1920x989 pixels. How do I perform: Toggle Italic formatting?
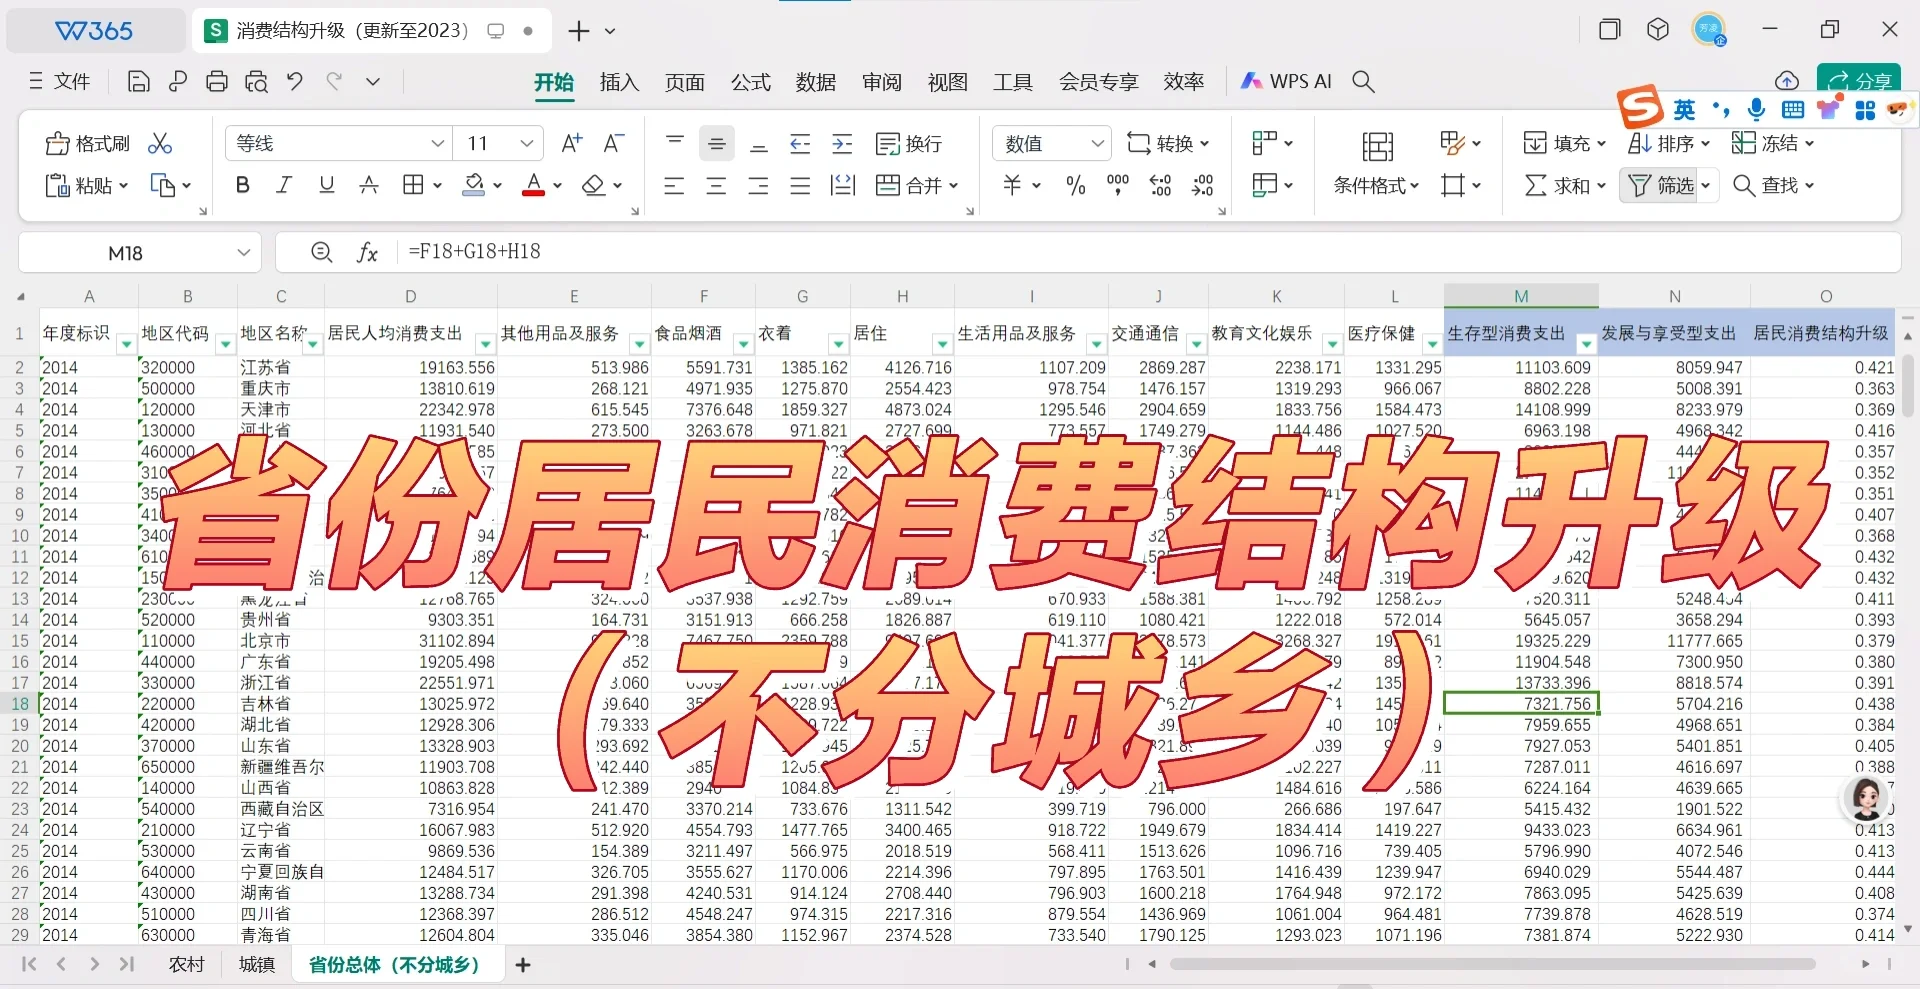[x=284, y=185]
